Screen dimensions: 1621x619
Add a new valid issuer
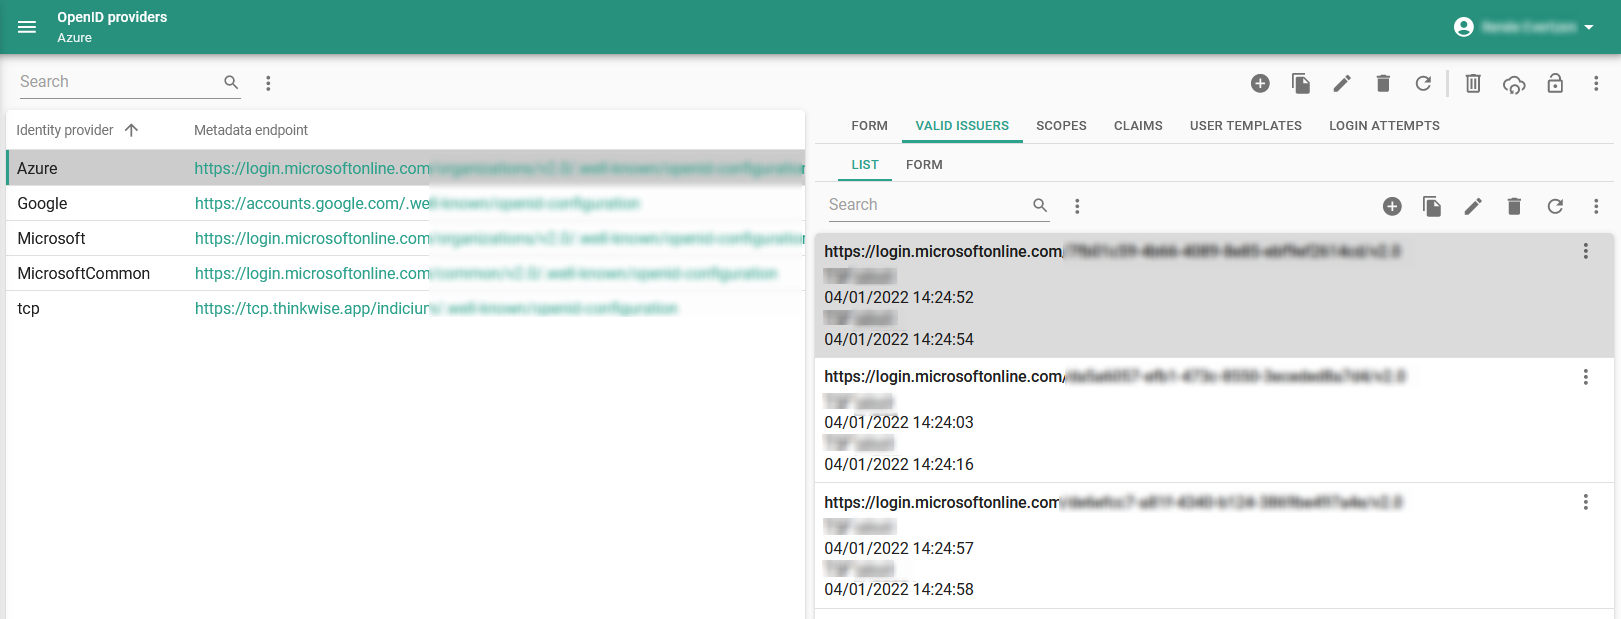(x=1392, y=206)
